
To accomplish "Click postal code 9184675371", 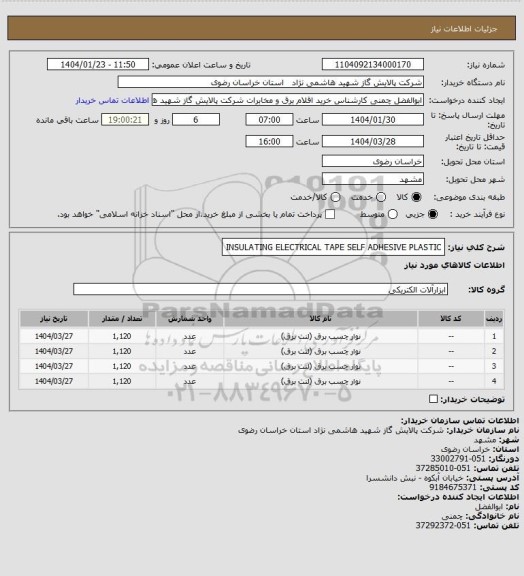I will [x=453, y=487].
